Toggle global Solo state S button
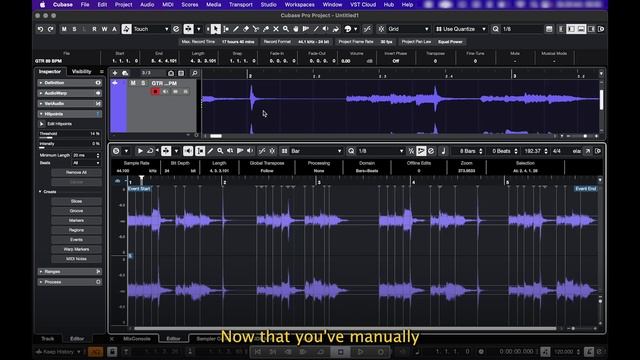640x360 pixels. (74, 29)
